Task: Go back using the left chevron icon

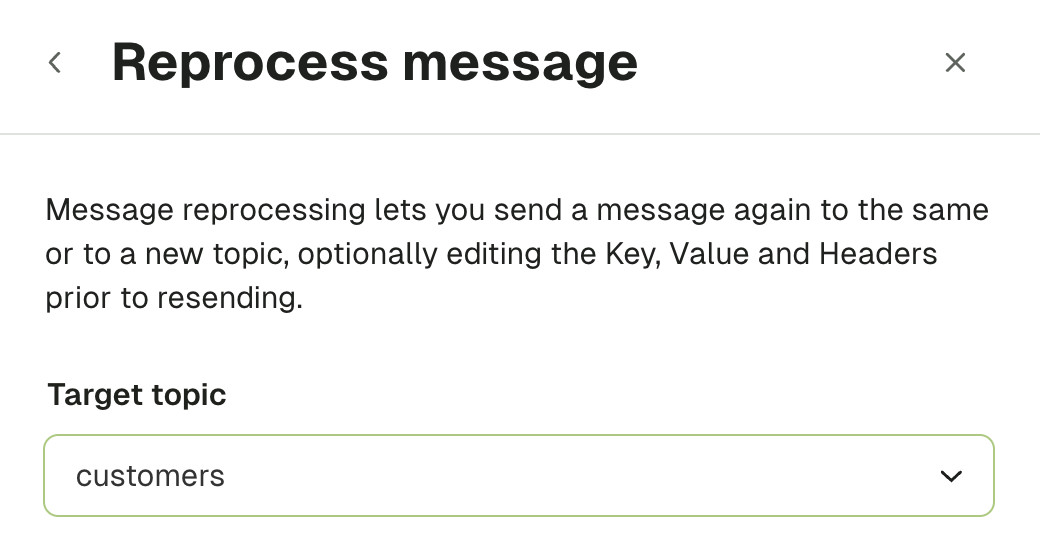Action: coord(55,63)
